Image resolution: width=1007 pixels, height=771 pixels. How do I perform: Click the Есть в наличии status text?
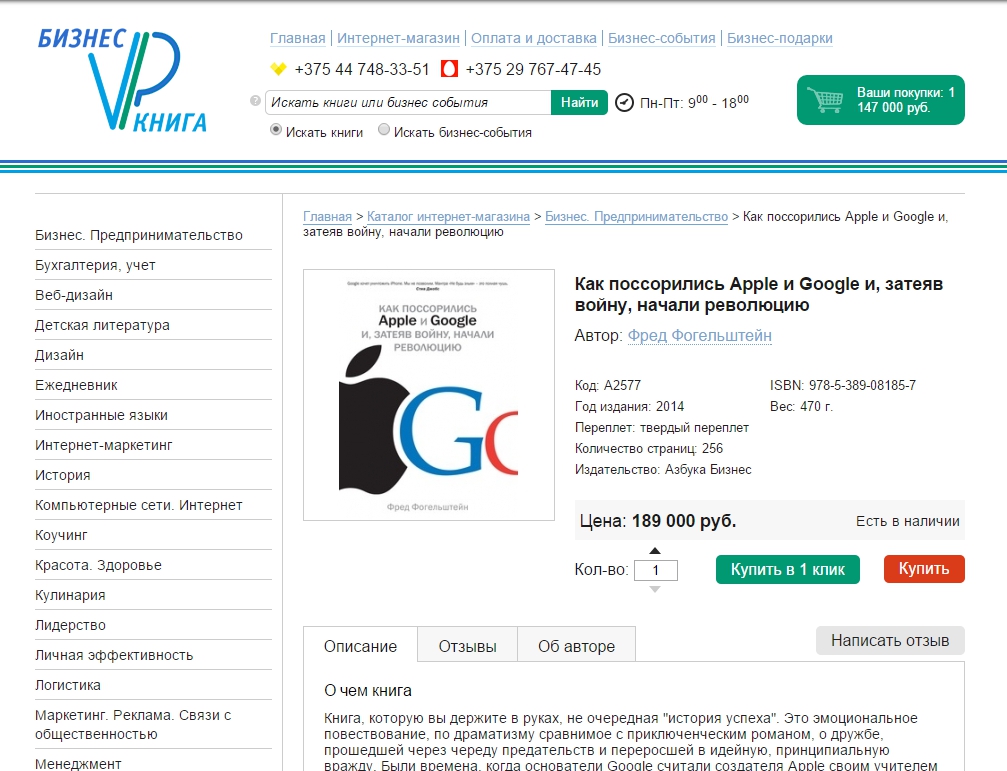click(x=907, y=521)
